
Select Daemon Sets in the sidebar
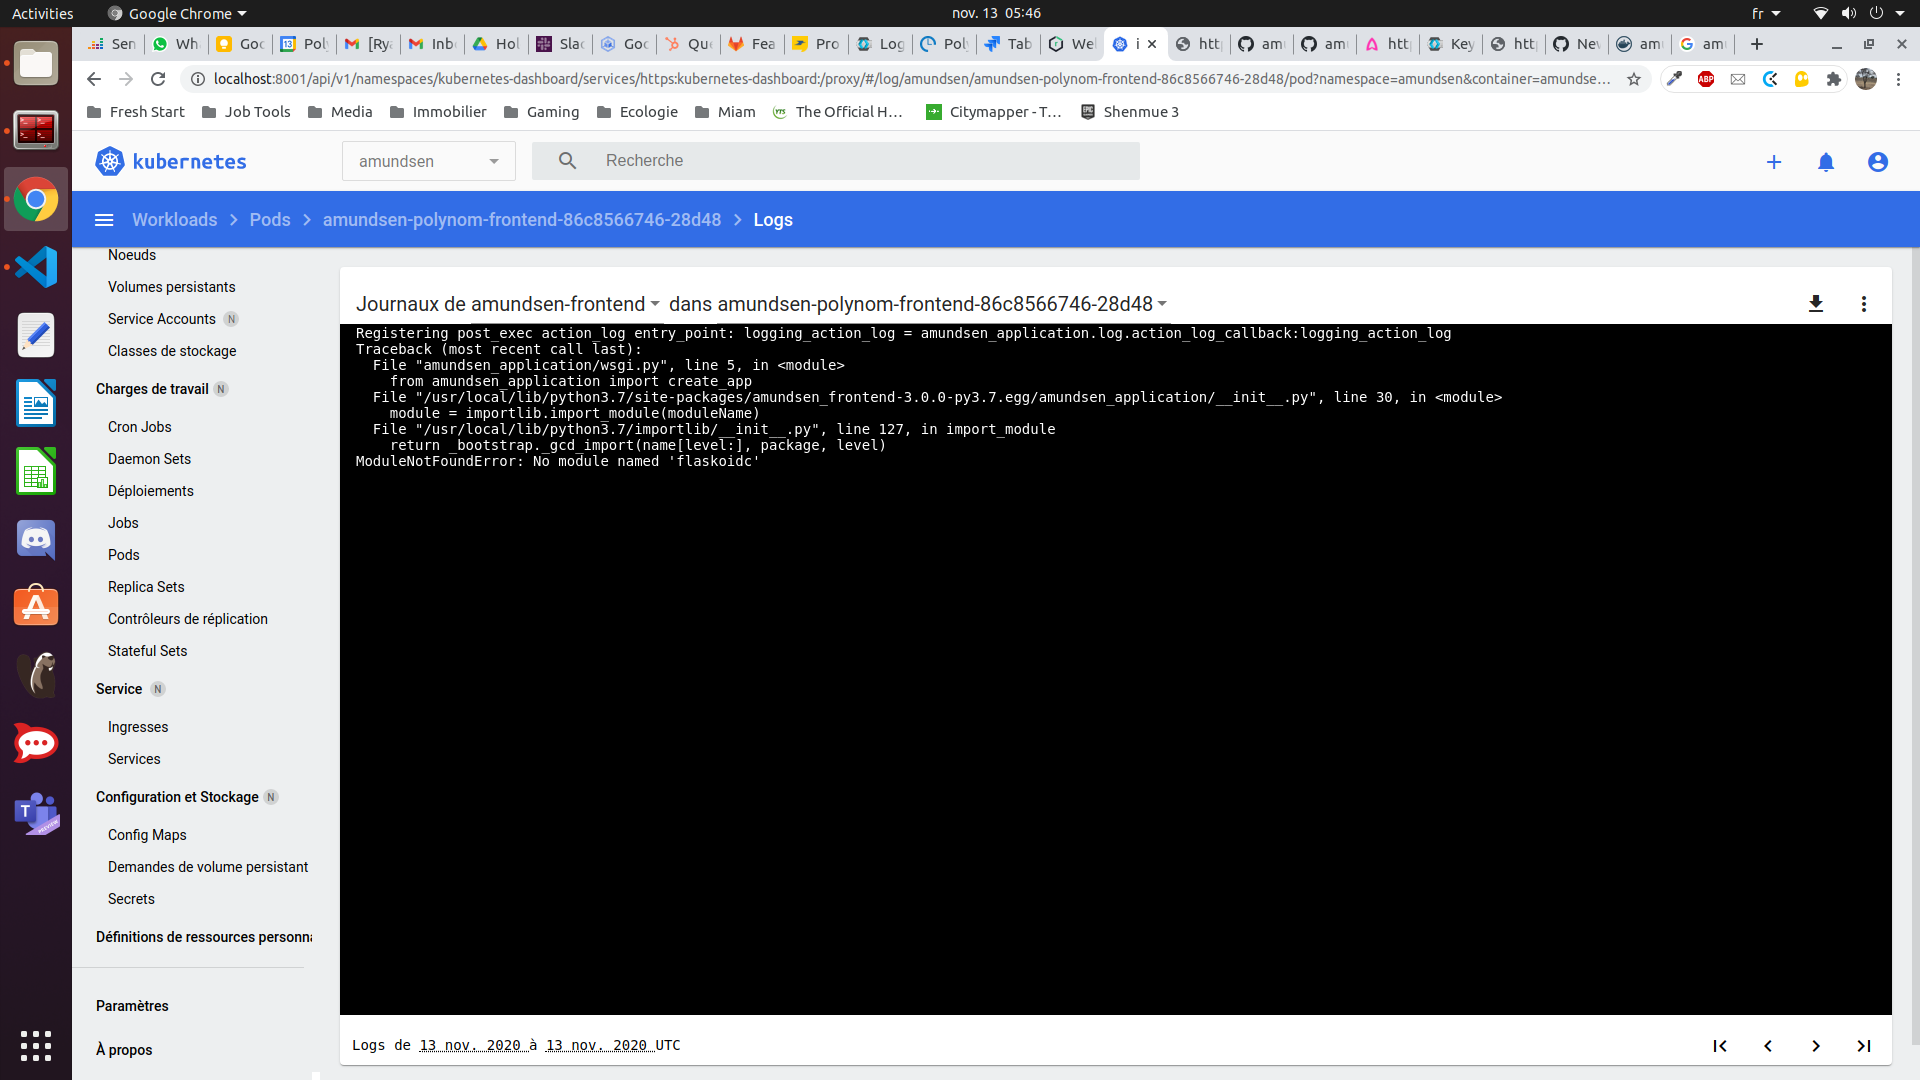click(149, 459)
